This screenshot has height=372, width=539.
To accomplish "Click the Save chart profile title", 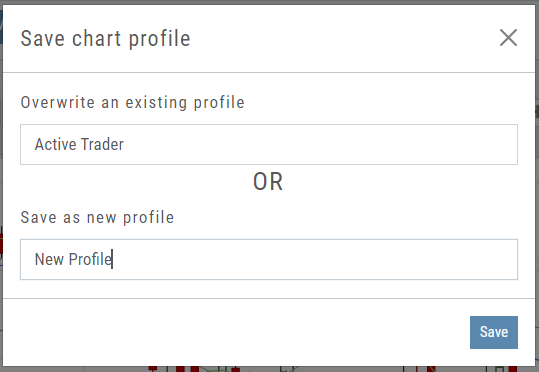I will click(x=105, y=38).
